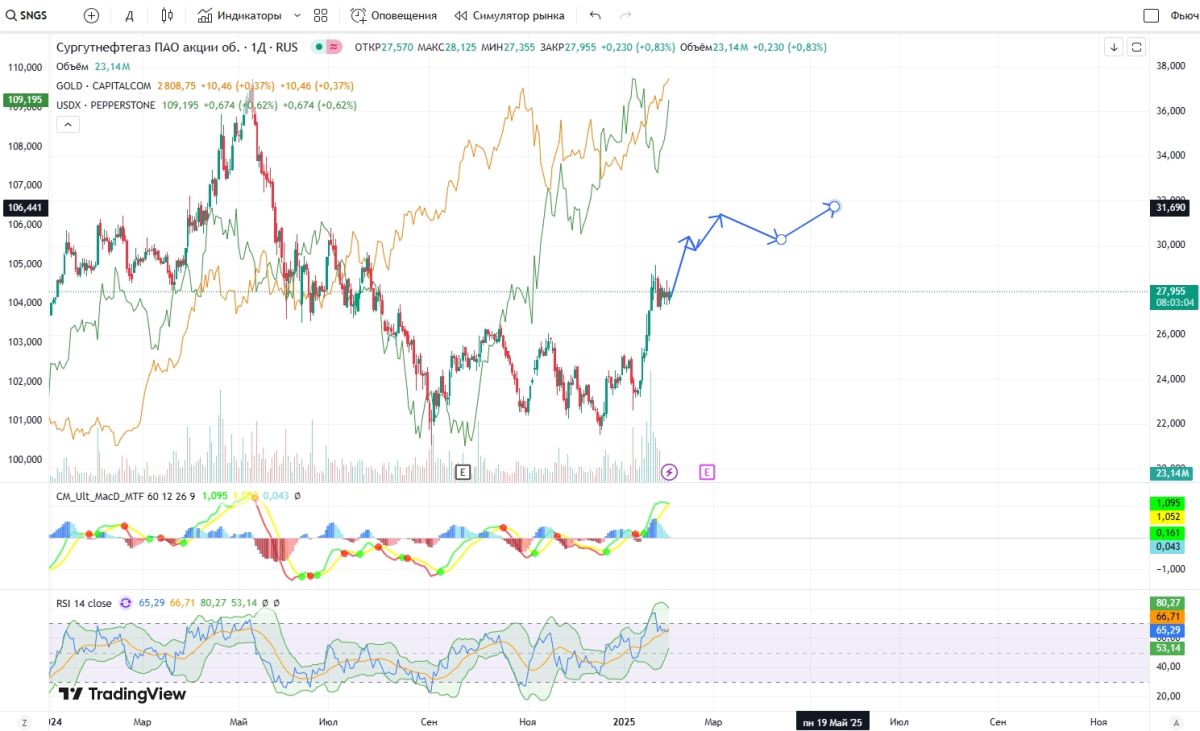This screenshot has height=731, width=1200.
Task: Click 2025 on time axis
Action: [625, 721]
